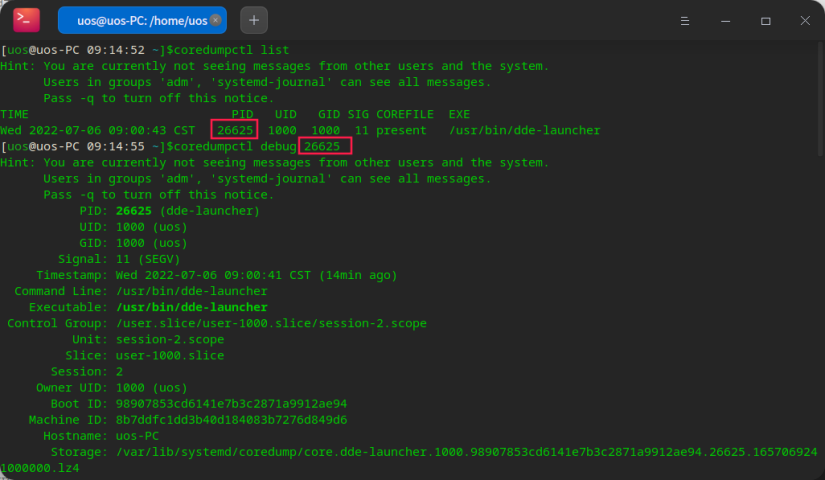Click 26625 after the coredumpctl debug command

325,146
